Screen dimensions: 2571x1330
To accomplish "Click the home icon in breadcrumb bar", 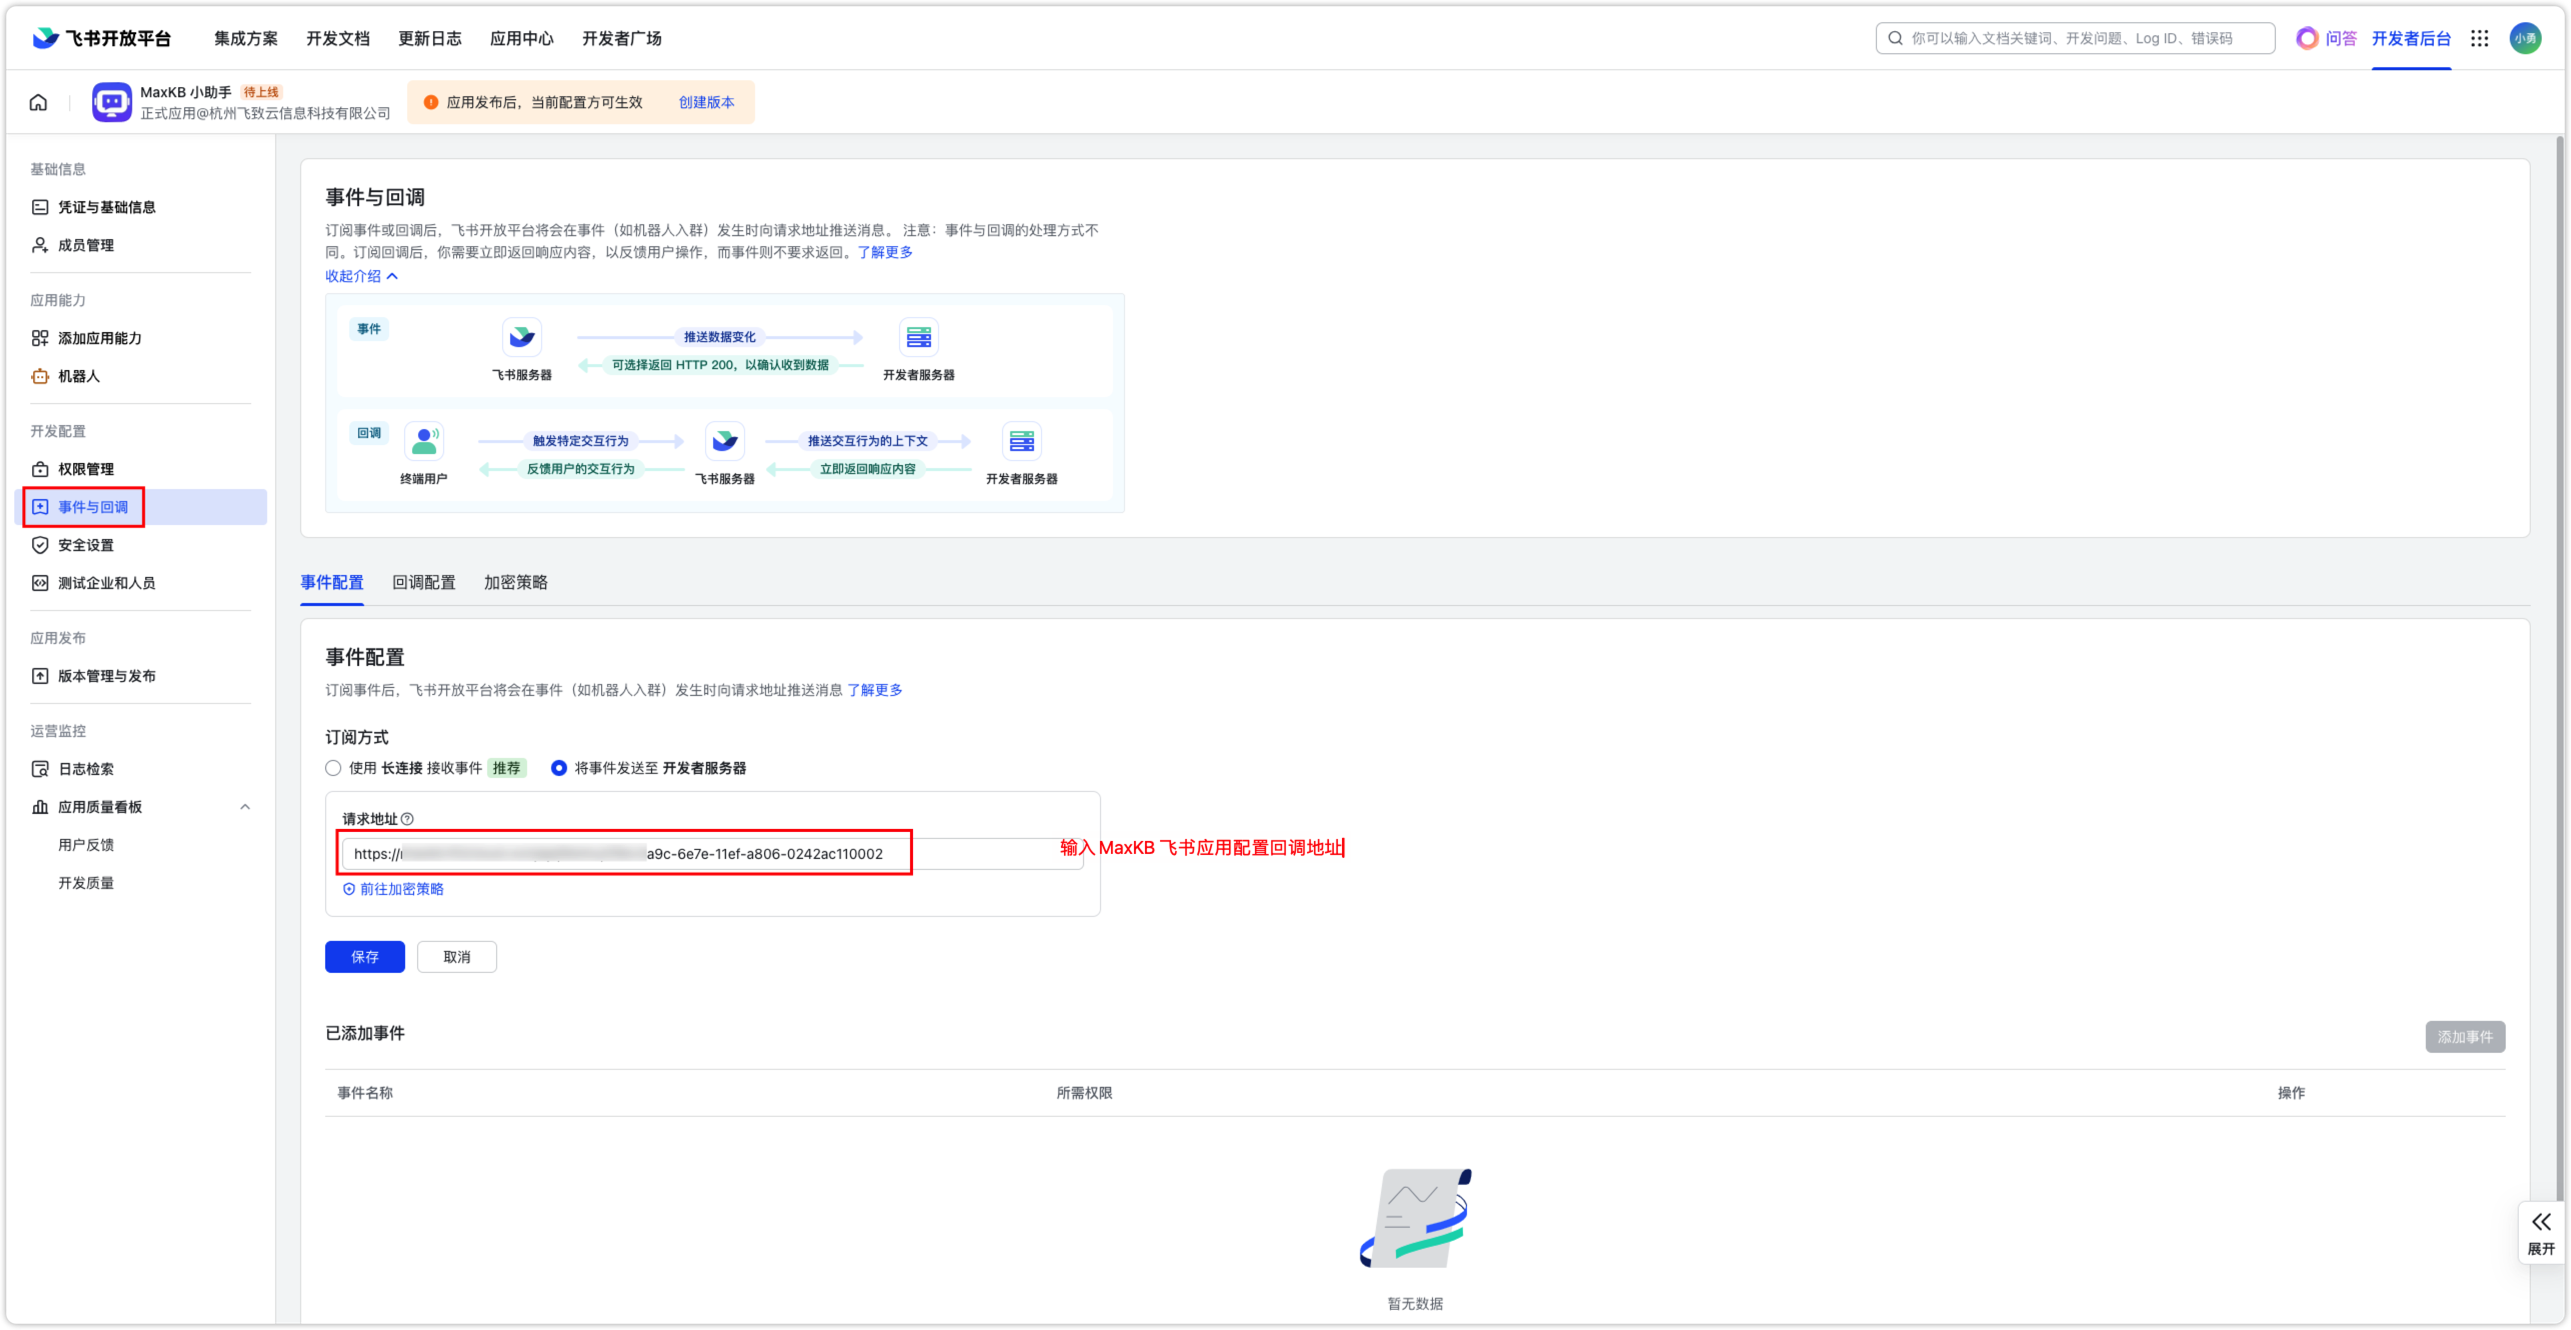I will 38,102.
